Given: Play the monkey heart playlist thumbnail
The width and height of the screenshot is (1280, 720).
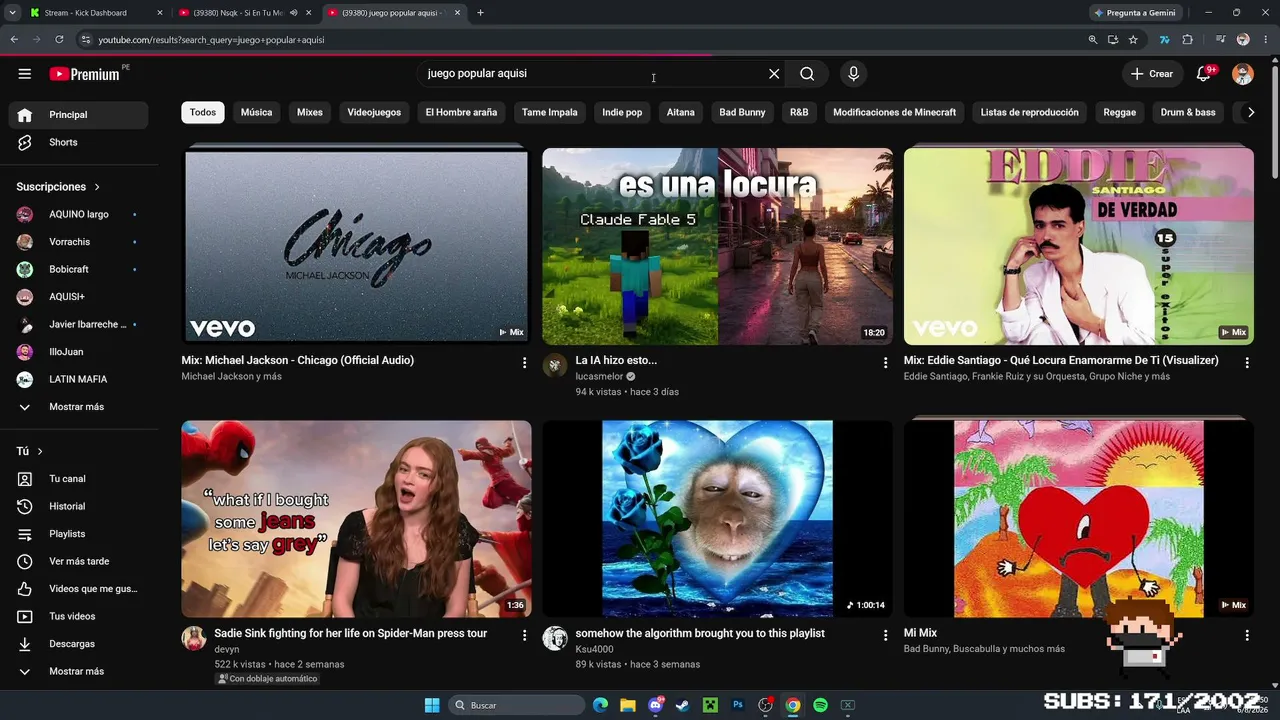Looking at the screenshot, I should coord(717,519).
